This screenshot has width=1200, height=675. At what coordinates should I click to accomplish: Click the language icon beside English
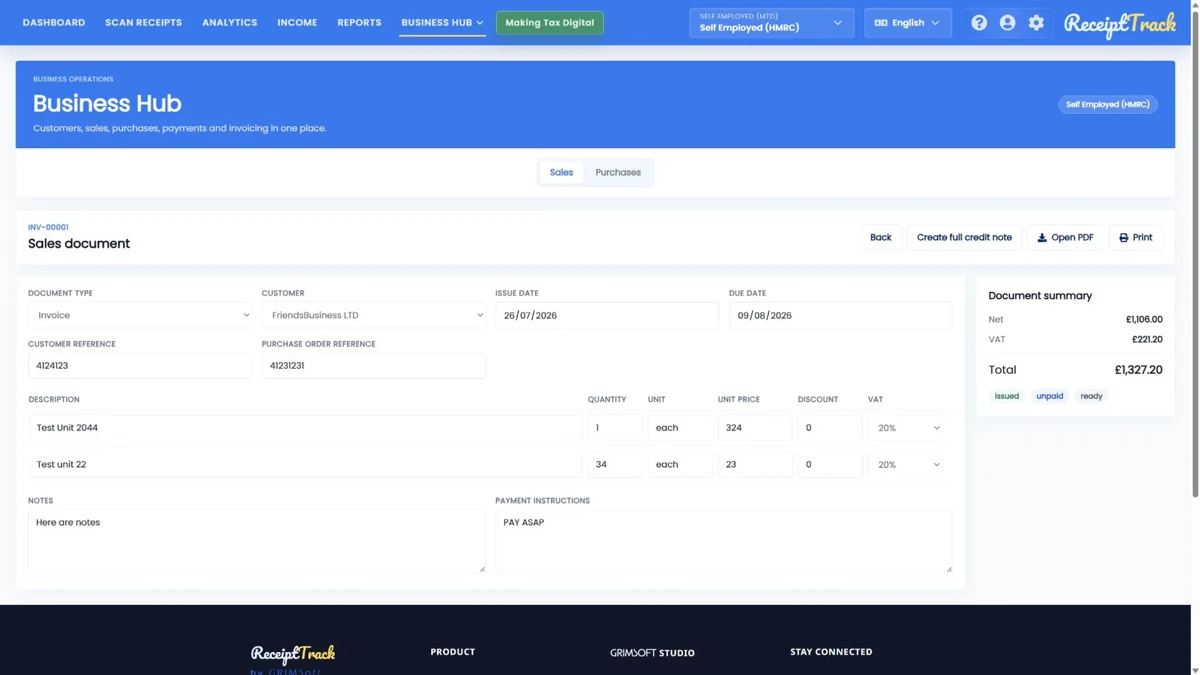[881, 22]
